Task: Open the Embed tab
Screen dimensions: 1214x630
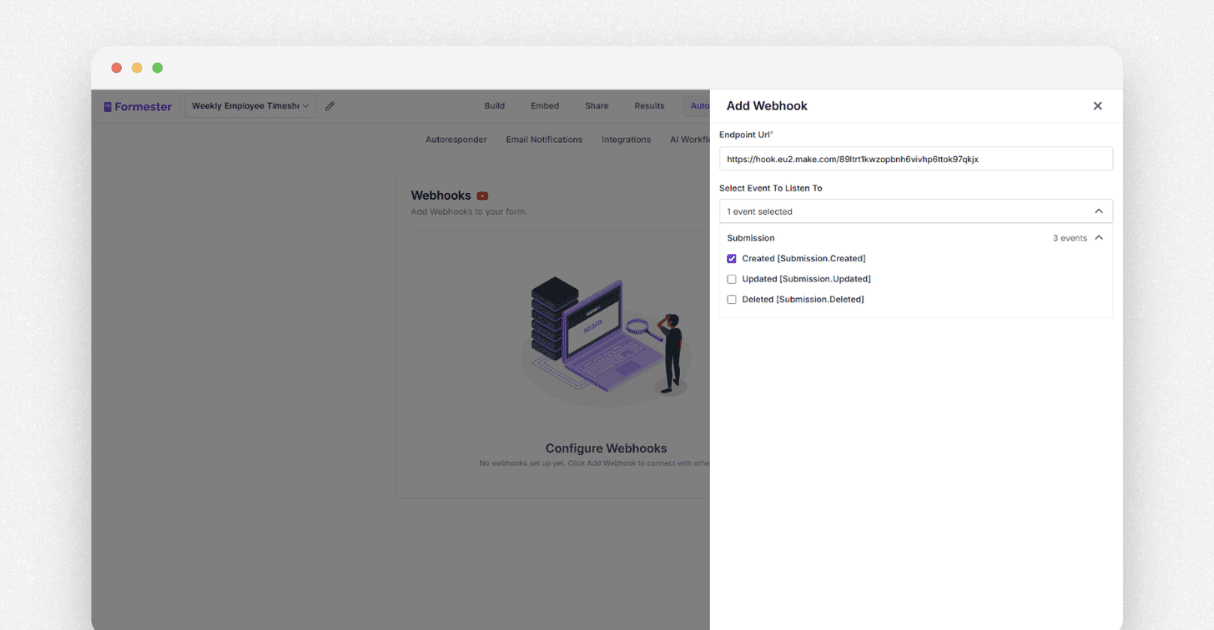Action: [544, 105]
